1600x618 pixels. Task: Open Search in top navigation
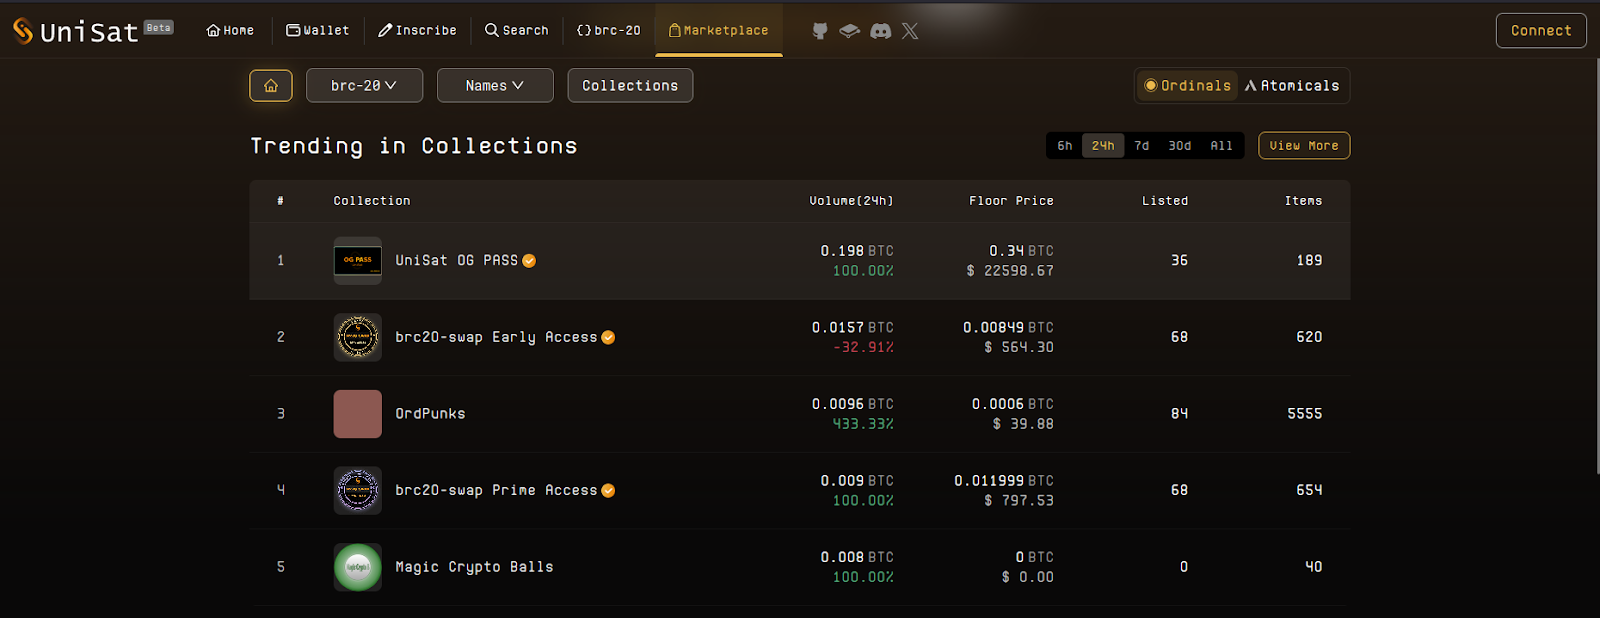click(x=517, y=31)
